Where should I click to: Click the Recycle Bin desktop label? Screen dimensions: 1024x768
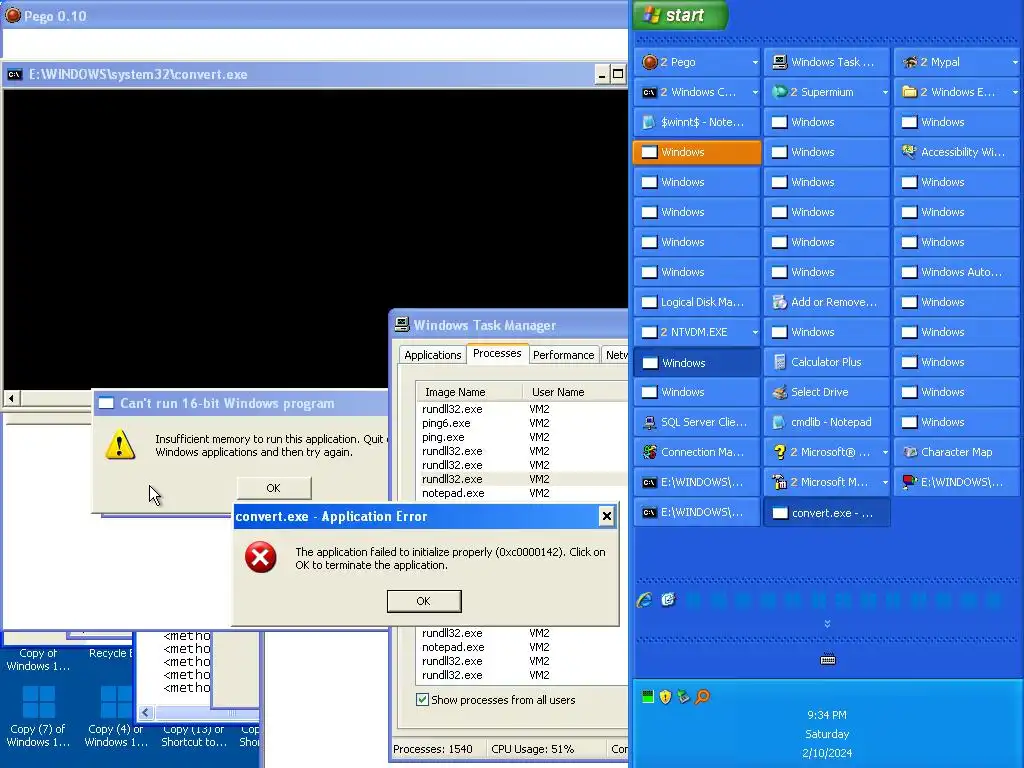tap(110, 653)
